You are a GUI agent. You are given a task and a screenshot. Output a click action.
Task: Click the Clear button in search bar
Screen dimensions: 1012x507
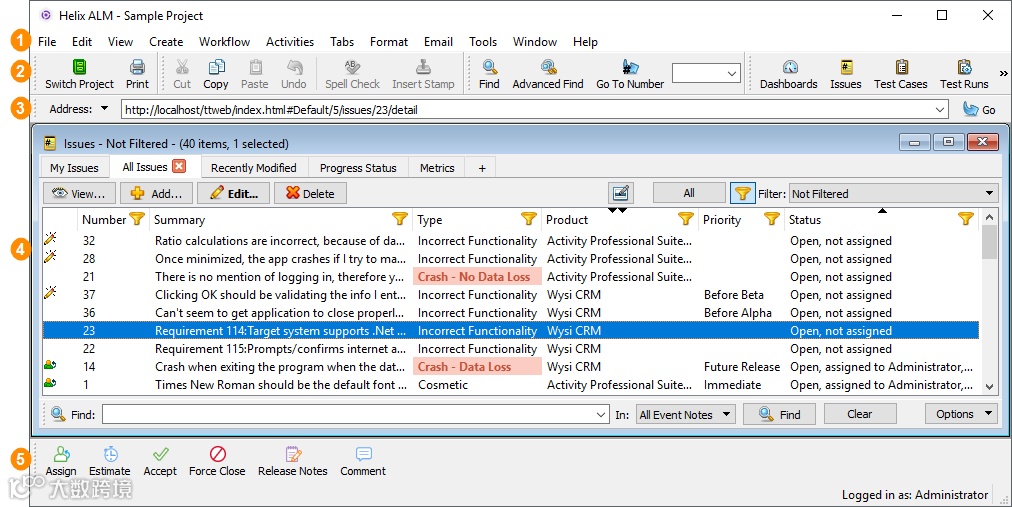tap(860, 414)
